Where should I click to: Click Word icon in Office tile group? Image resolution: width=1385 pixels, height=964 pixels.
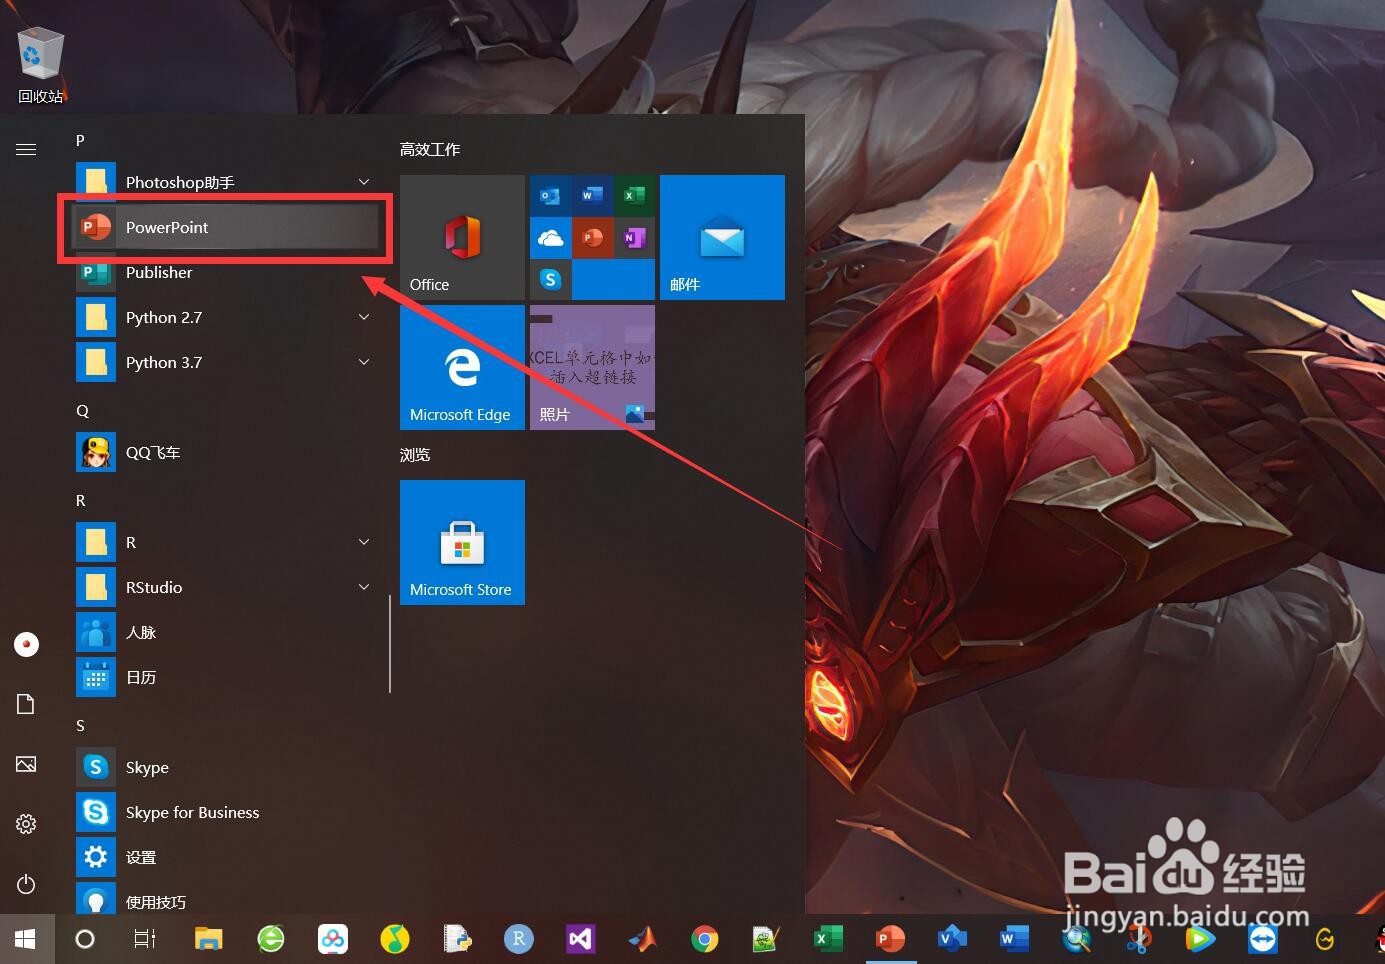[x=592, y=195]
